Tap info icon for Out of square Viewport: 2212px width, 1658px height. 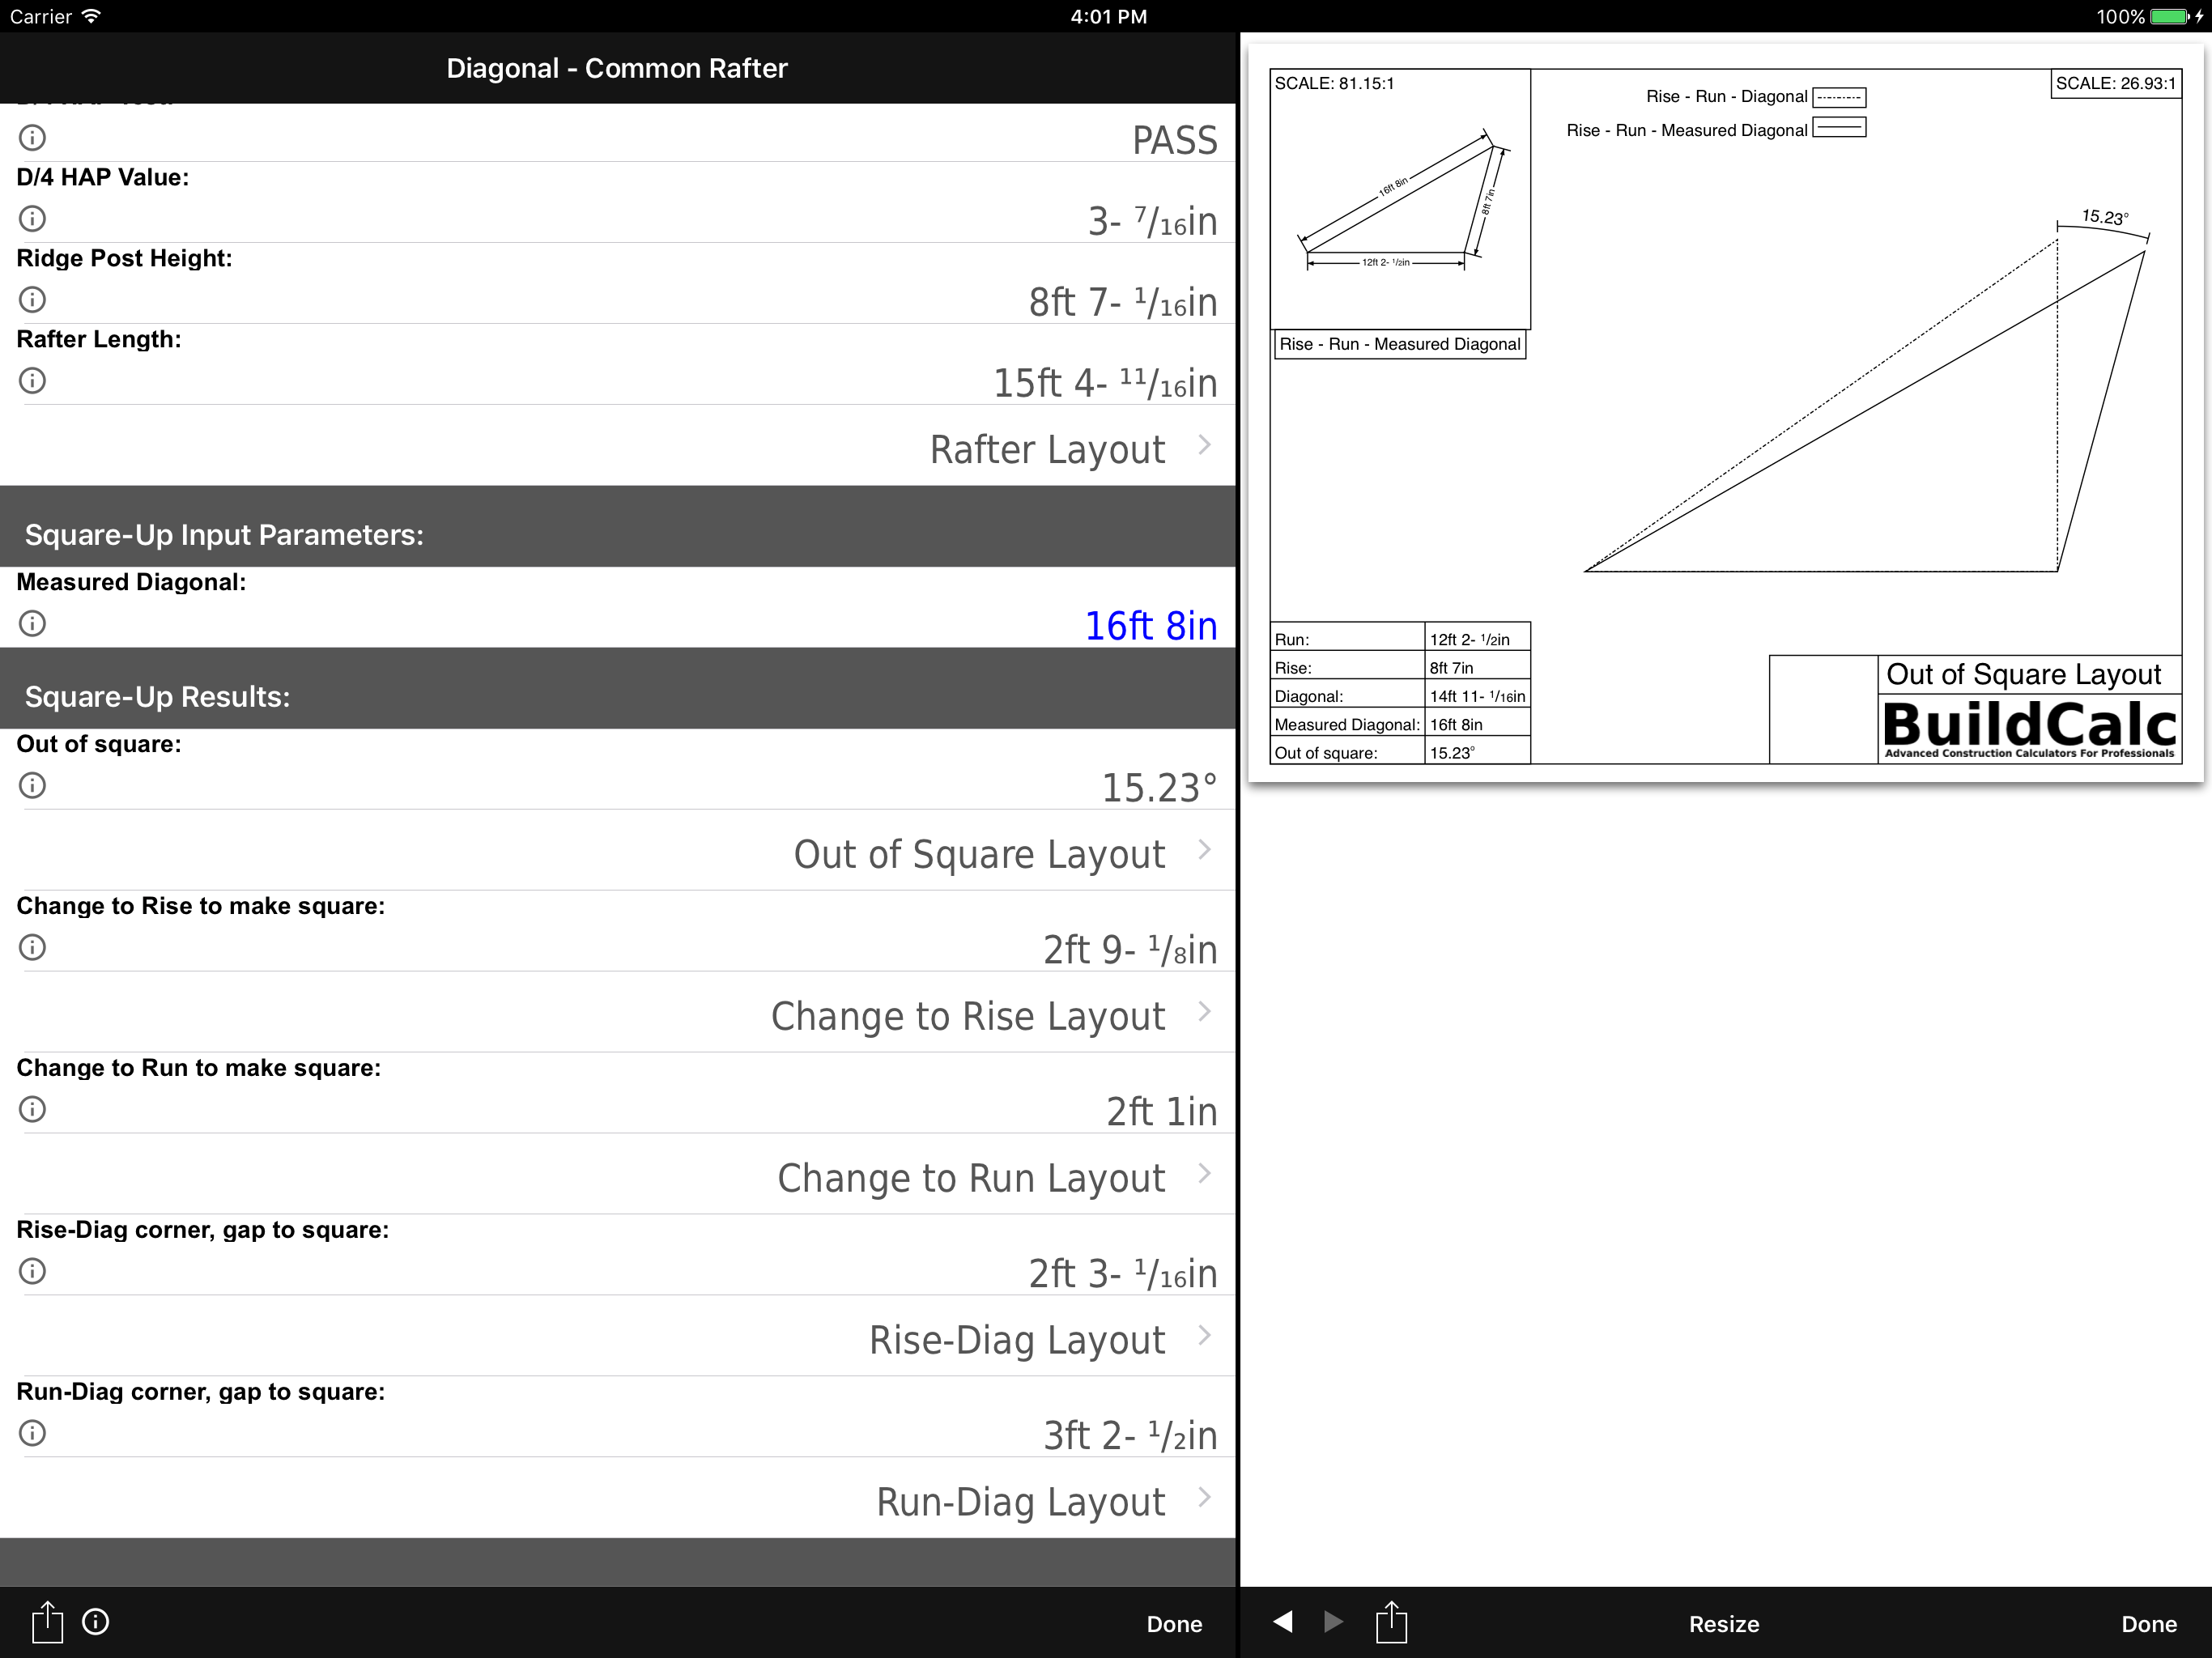click(x=32, y=785)
